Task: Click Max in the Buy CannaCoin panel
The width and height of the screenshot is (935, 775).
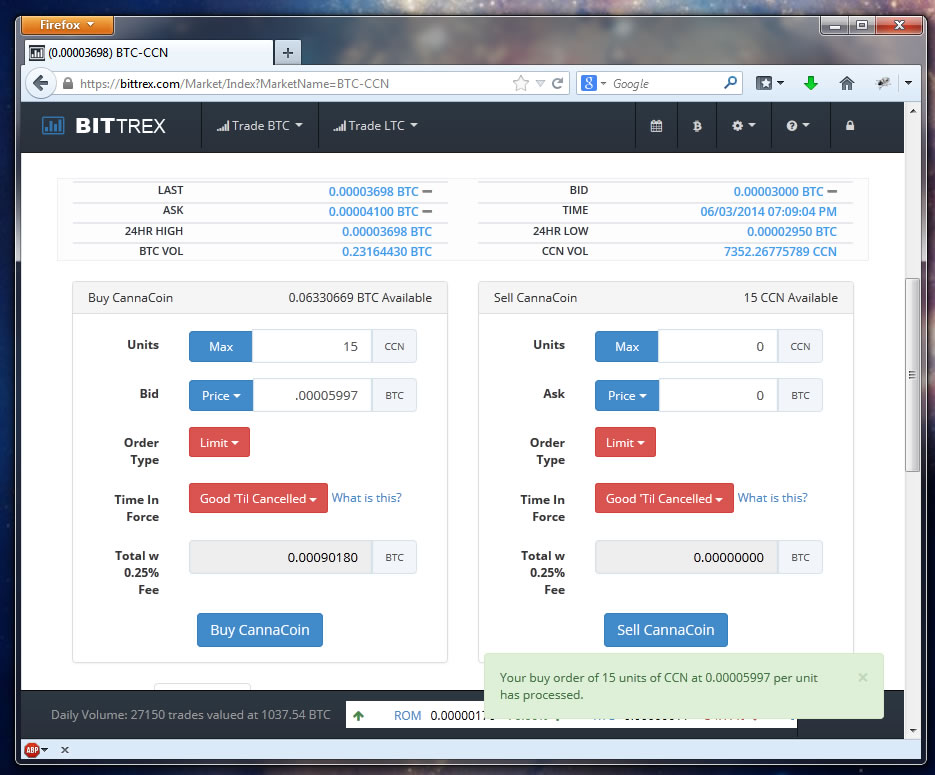Action: point(221,346)
